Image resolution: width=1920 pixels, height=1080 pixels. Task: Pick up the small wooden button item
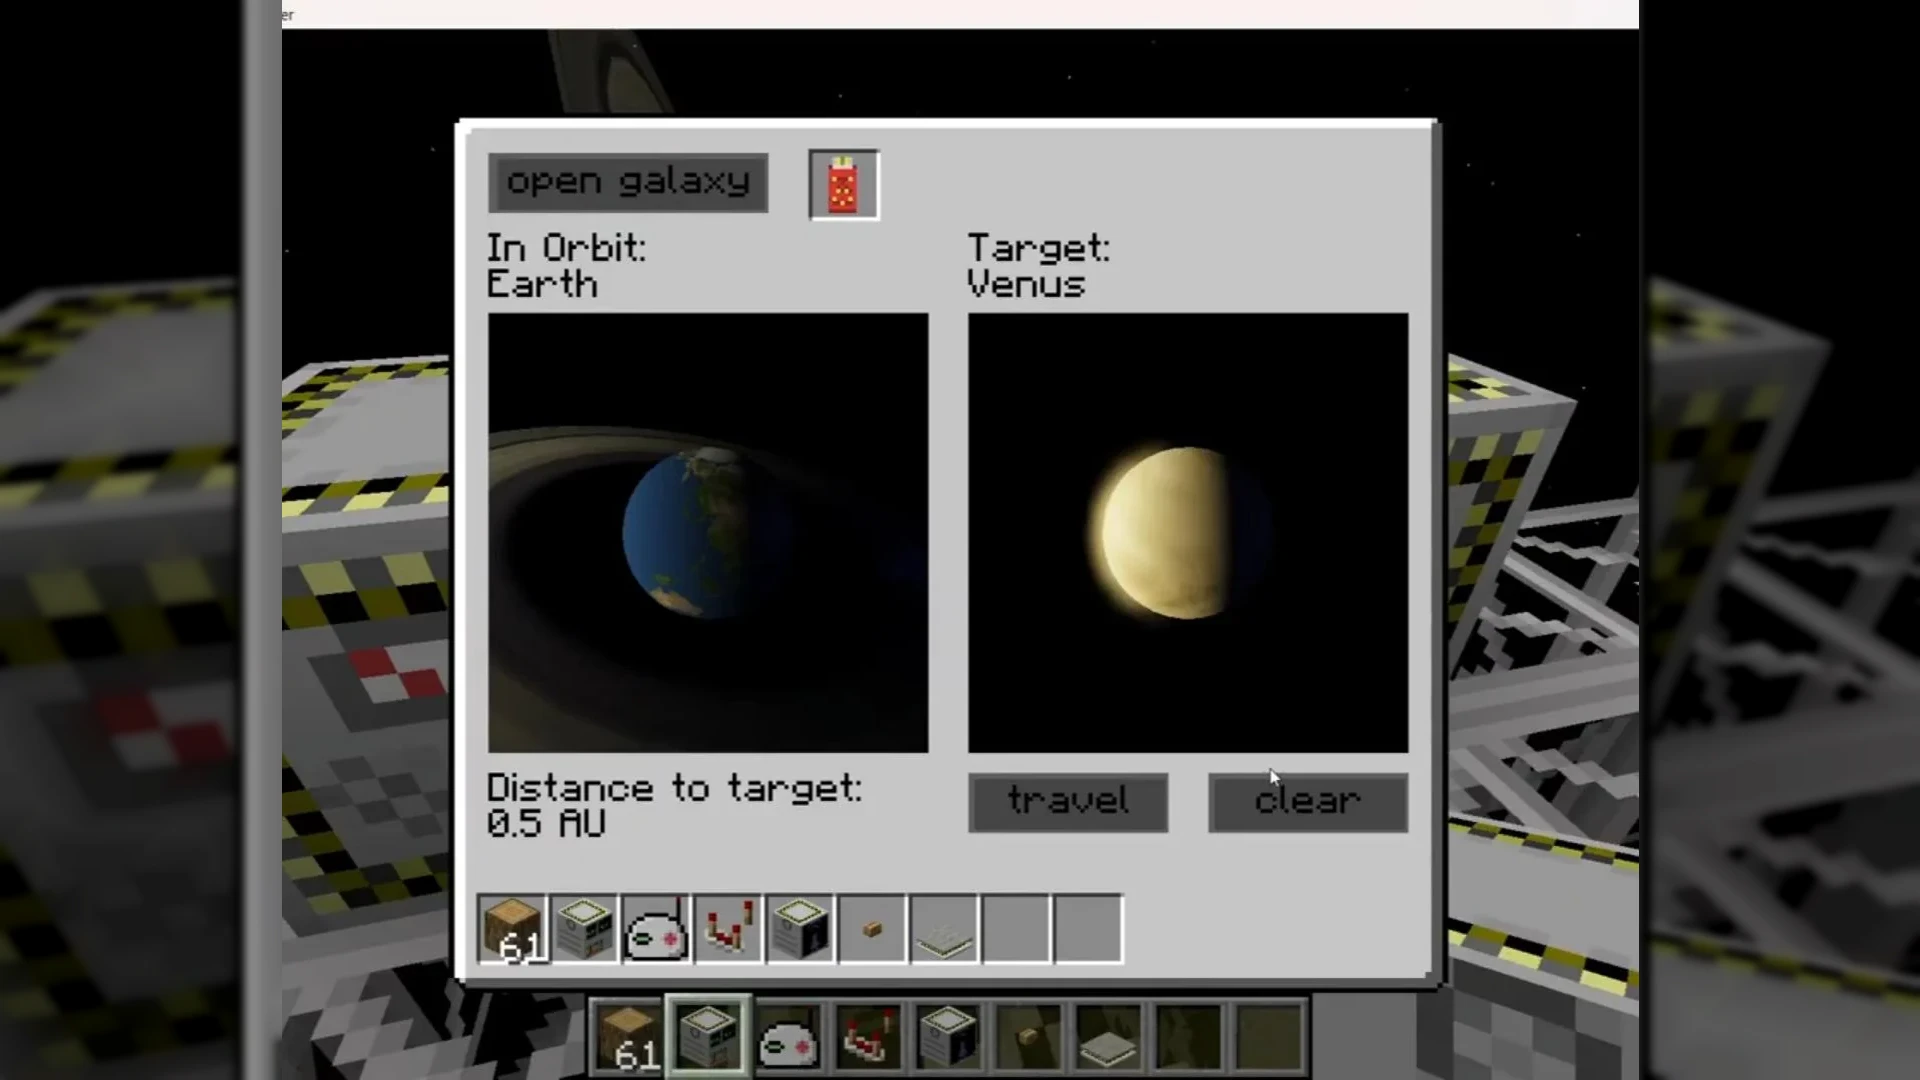tap(872, 930)
